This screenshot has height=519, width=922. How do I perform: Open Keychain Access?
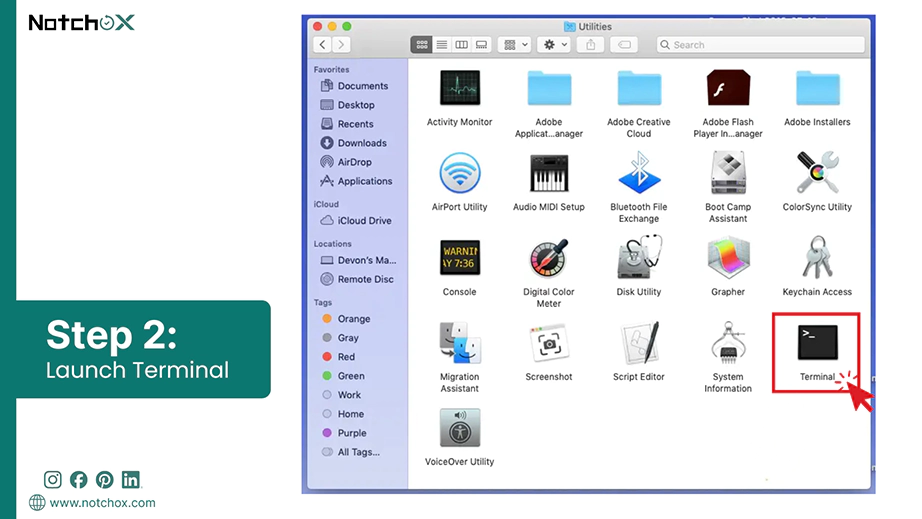click(x=817, y=257)
